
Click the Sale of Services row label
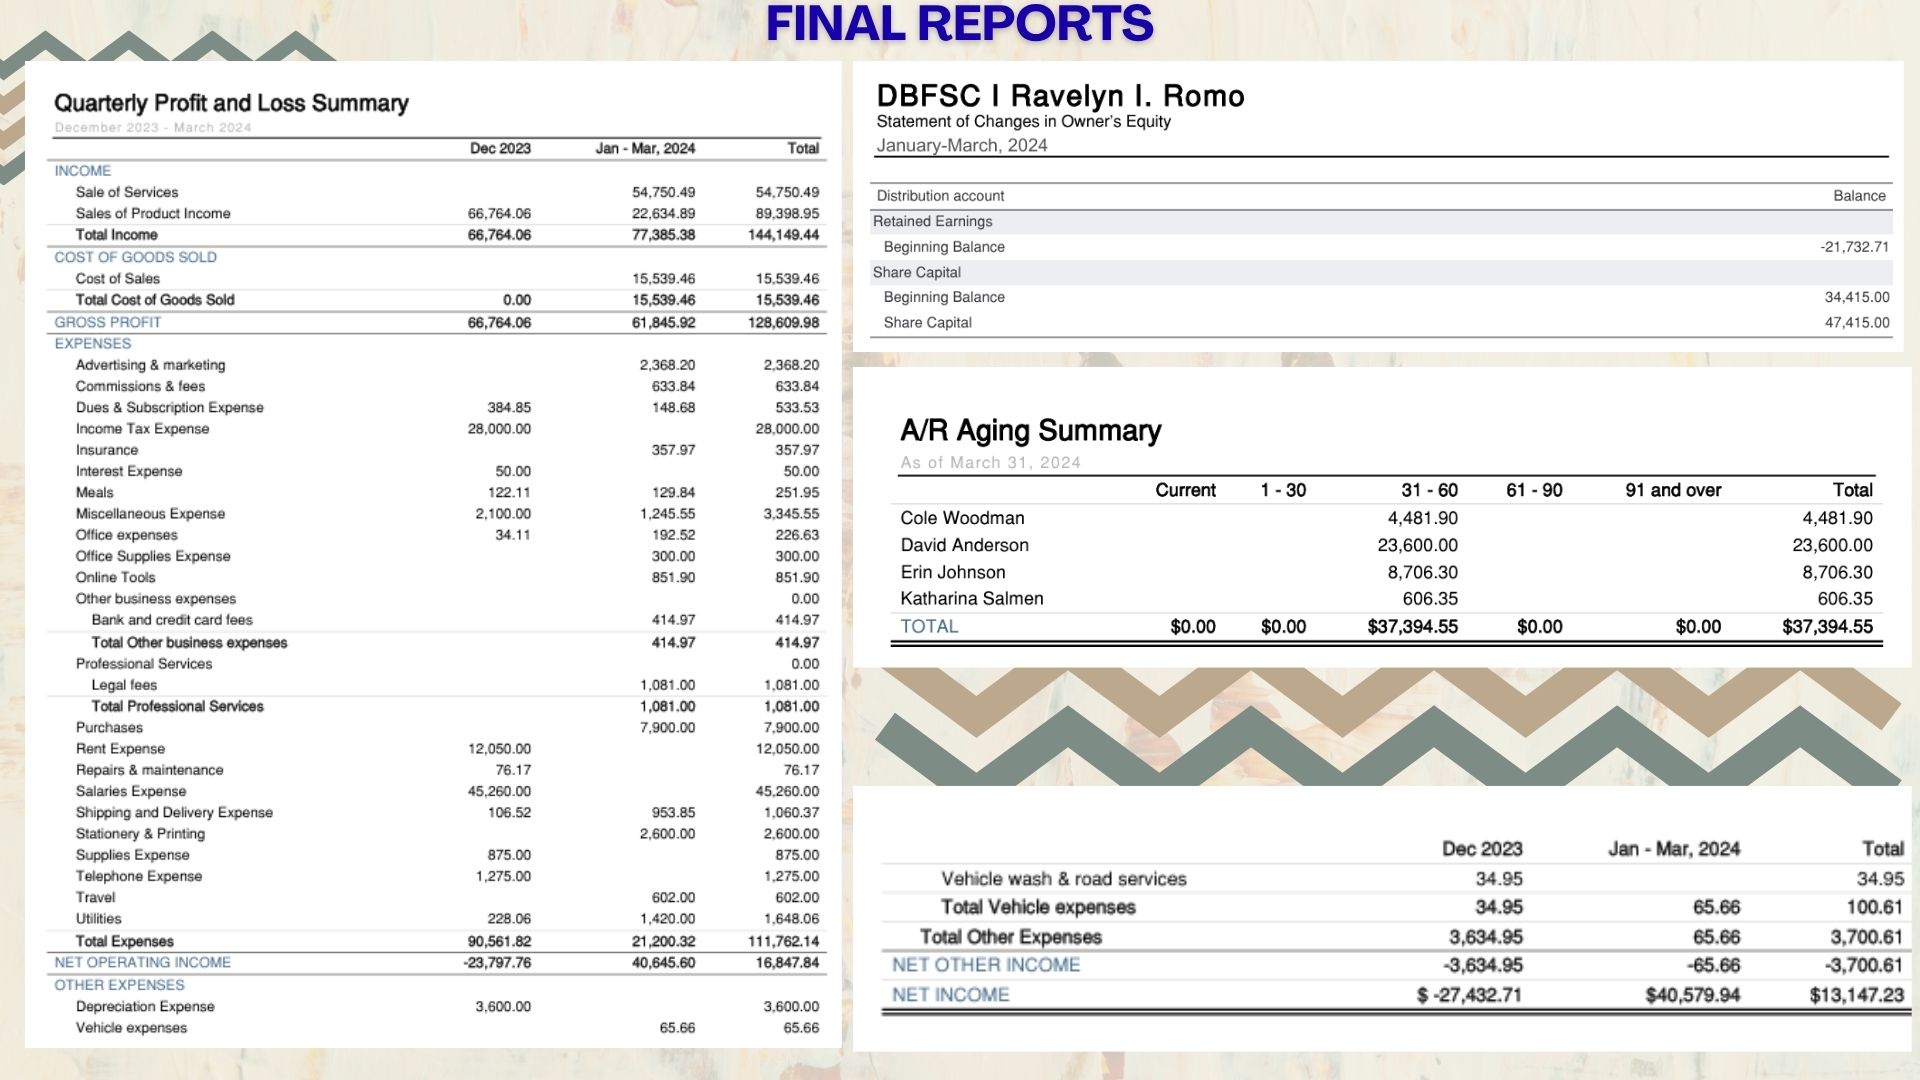pyautogui.click(x=127, y=192)
